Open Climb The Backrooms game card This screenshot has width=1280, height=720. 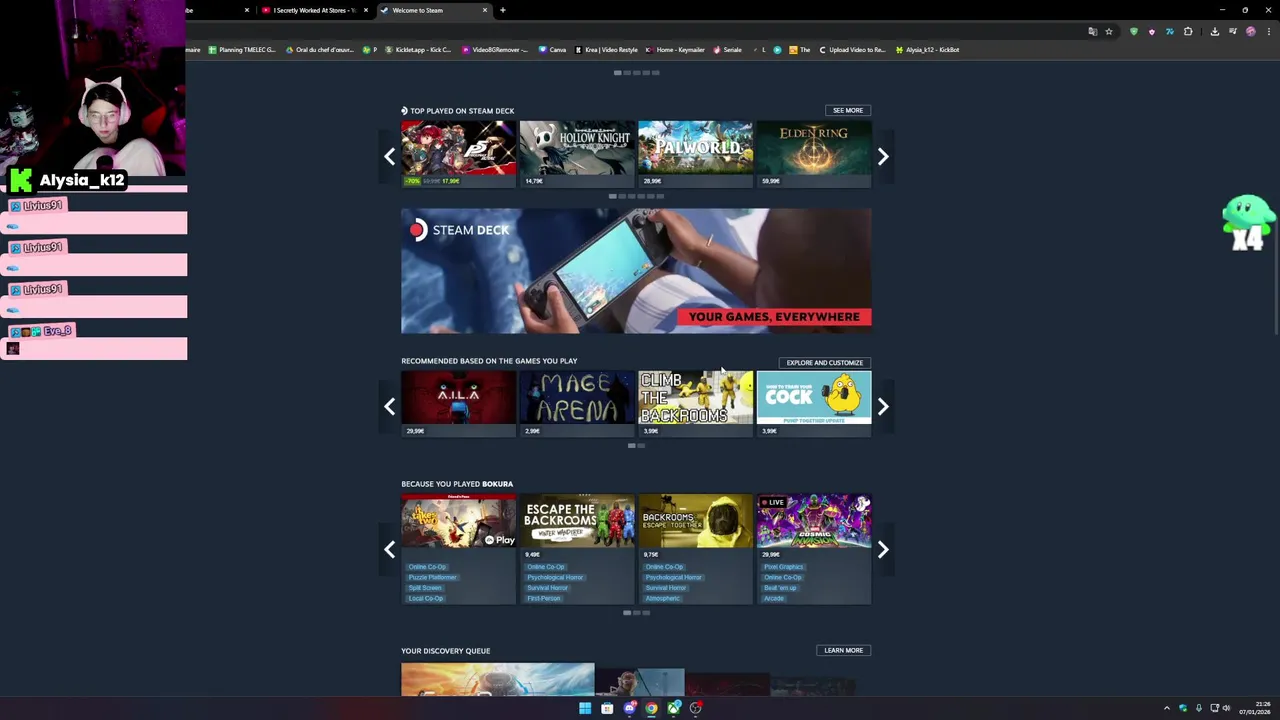pyautogui.click(x=695, y=403)
